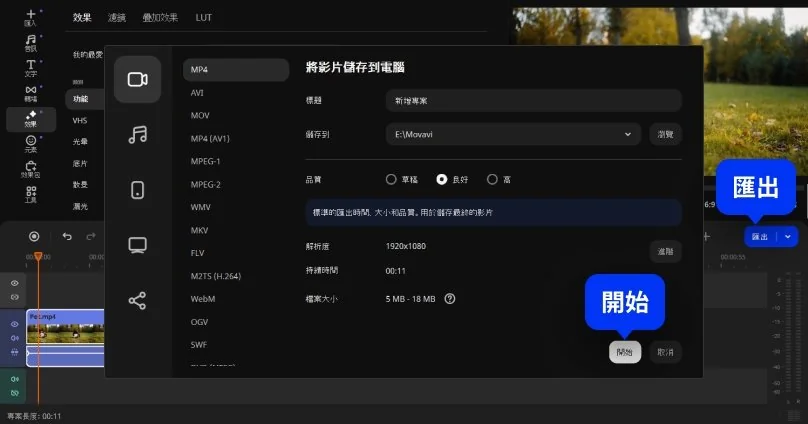Viewport: 808px width, 424px height.
Task: Click the 進階 advanced button
Action: (665, 251)
